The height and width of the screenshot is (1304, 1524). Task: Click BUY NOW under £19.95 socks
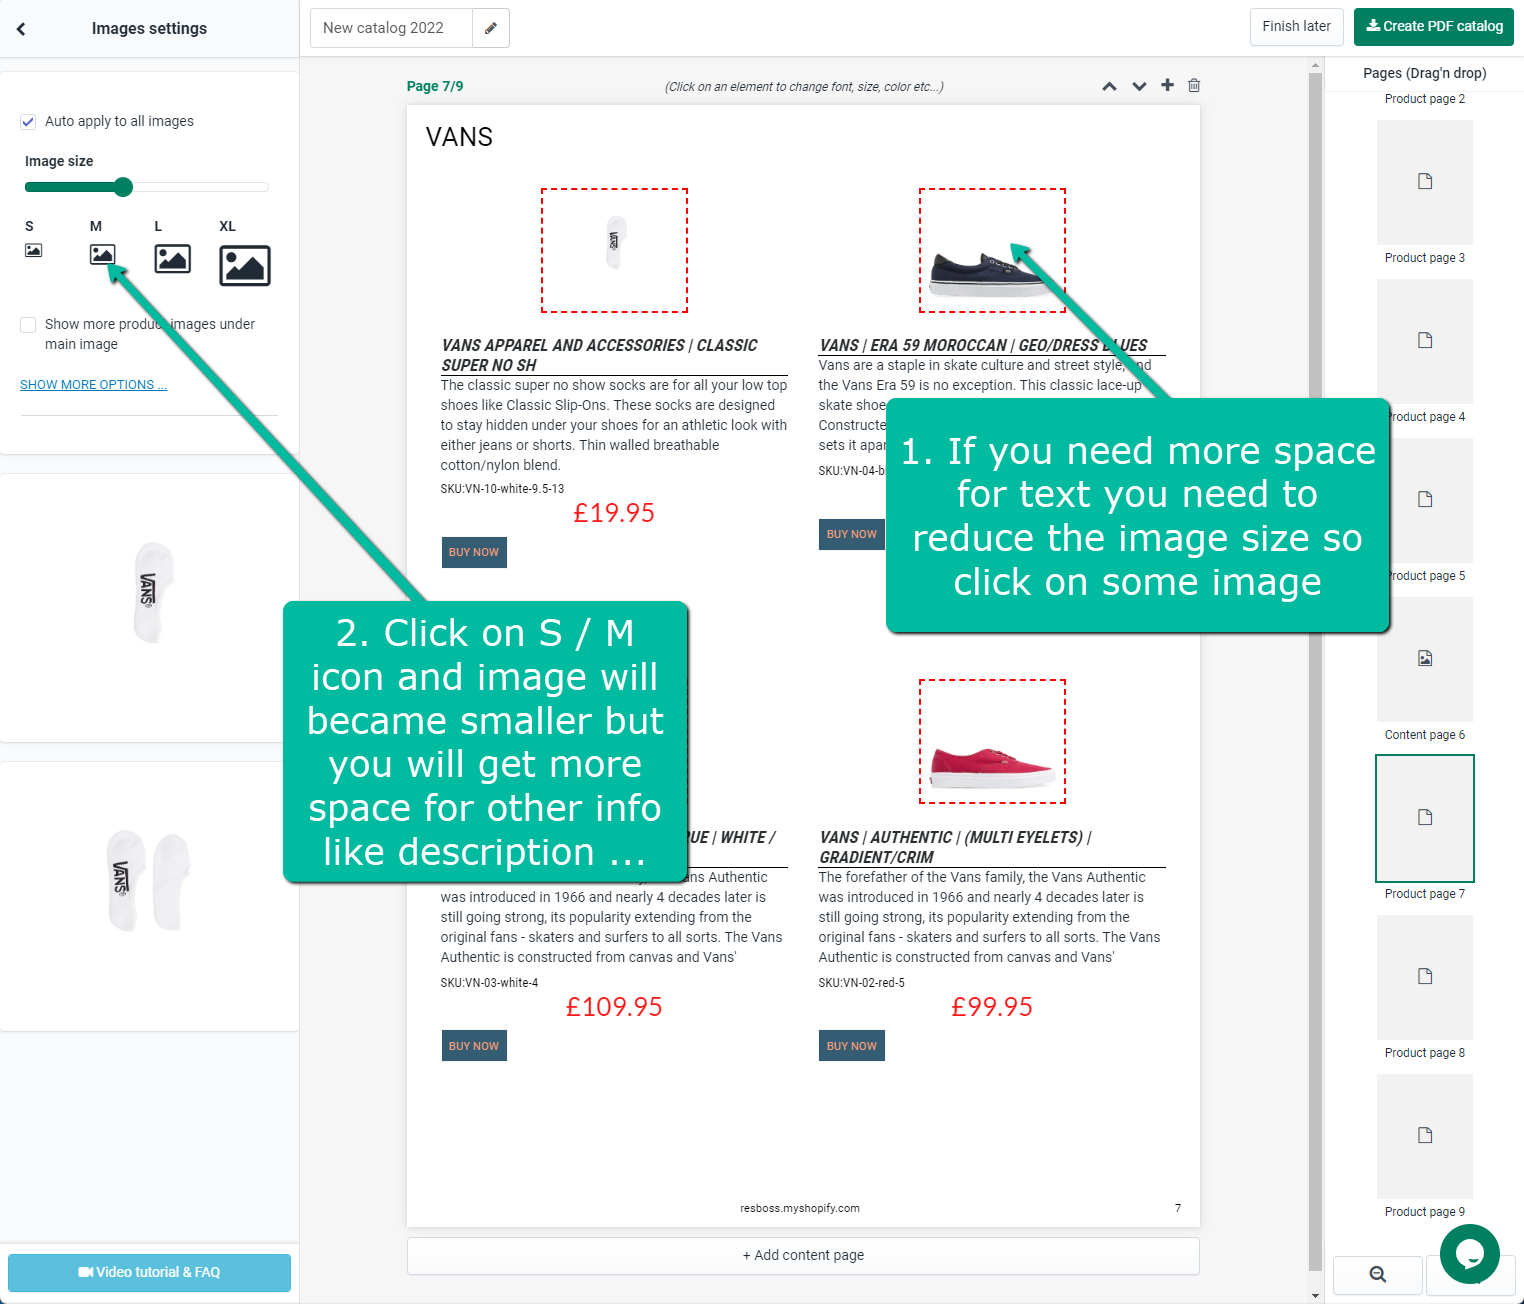click(474, 552)
